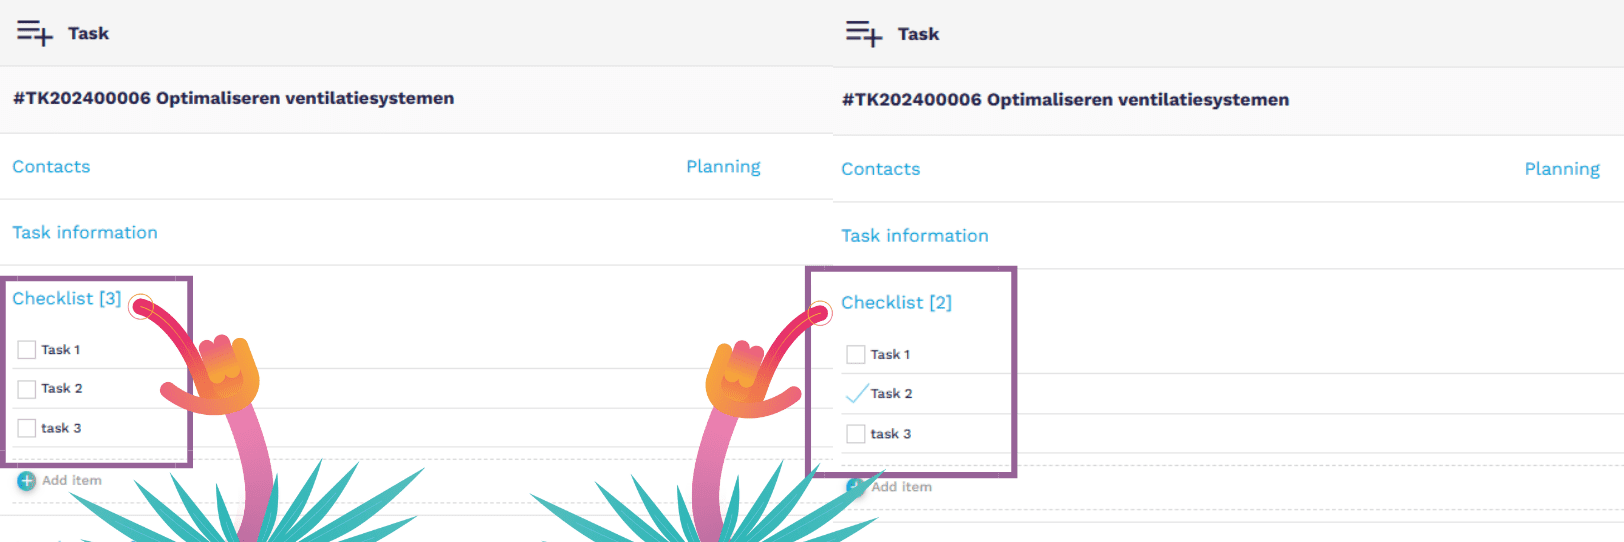Click the task title in the right panel
Image resolution: width=1624 pixels, height=542 pixels.
(x=1065, y=100)
